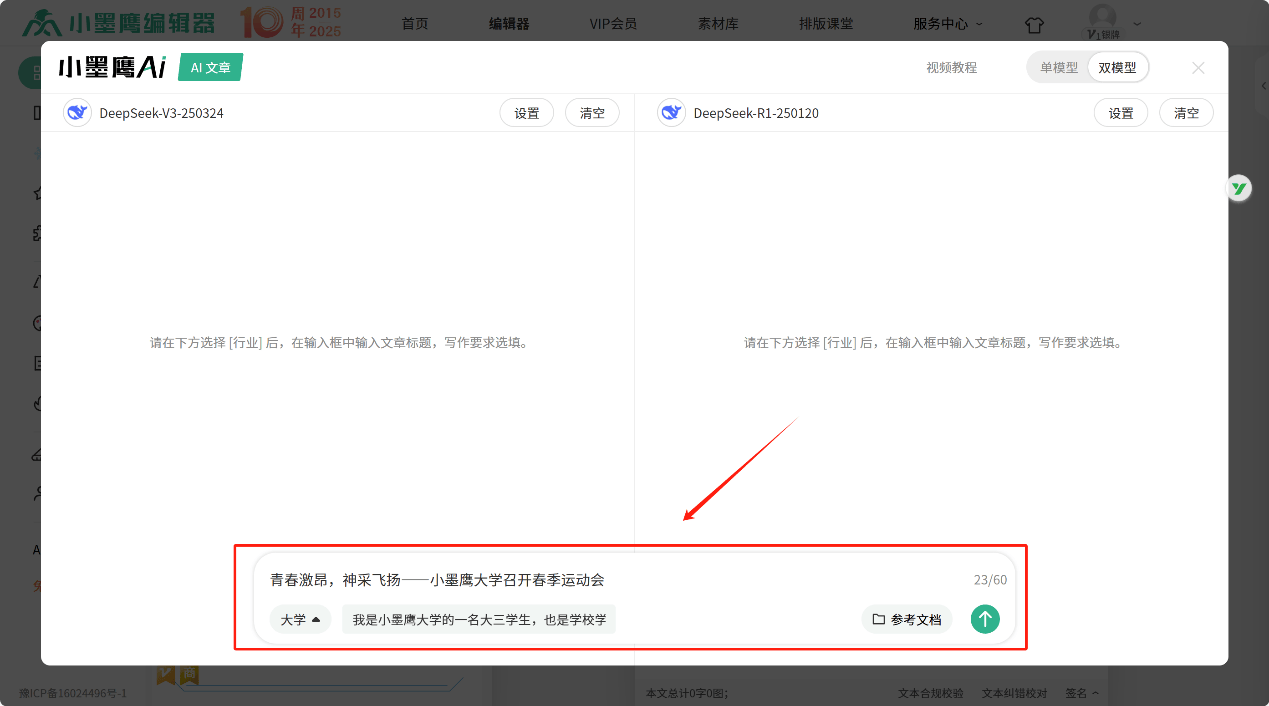
Task: Click DeepSeek-R1-250120 model name
Action: [756, 113]
